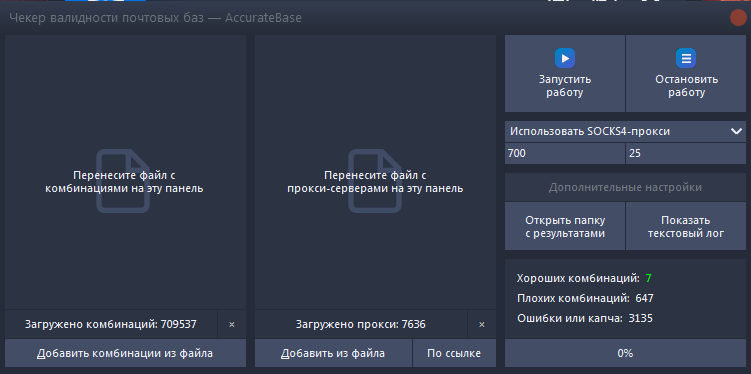This screenshot has height=374, width=751.
Task: Click the file icon in the proxy-server drop panel
Action: tap(375, 180)
